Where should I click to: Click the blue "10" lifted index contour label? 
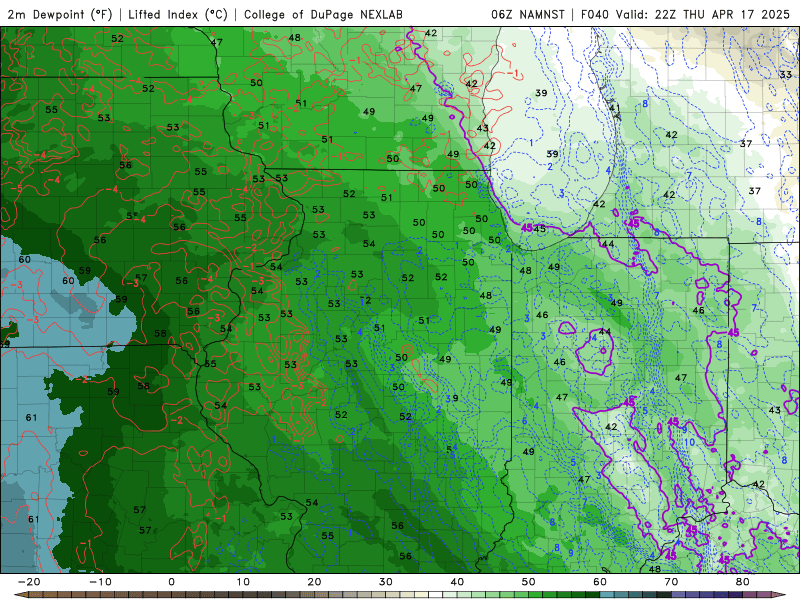689,442
